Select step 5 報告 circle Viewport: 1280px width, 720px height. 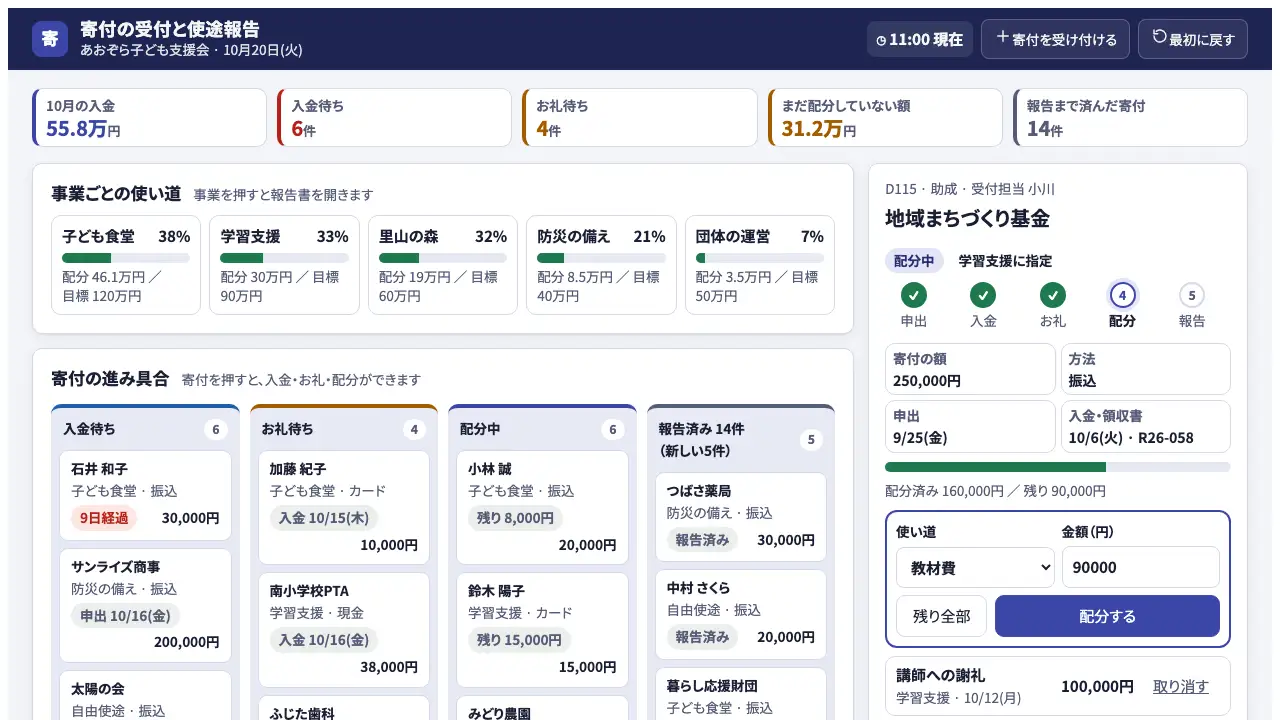(x=1191, y=295)
